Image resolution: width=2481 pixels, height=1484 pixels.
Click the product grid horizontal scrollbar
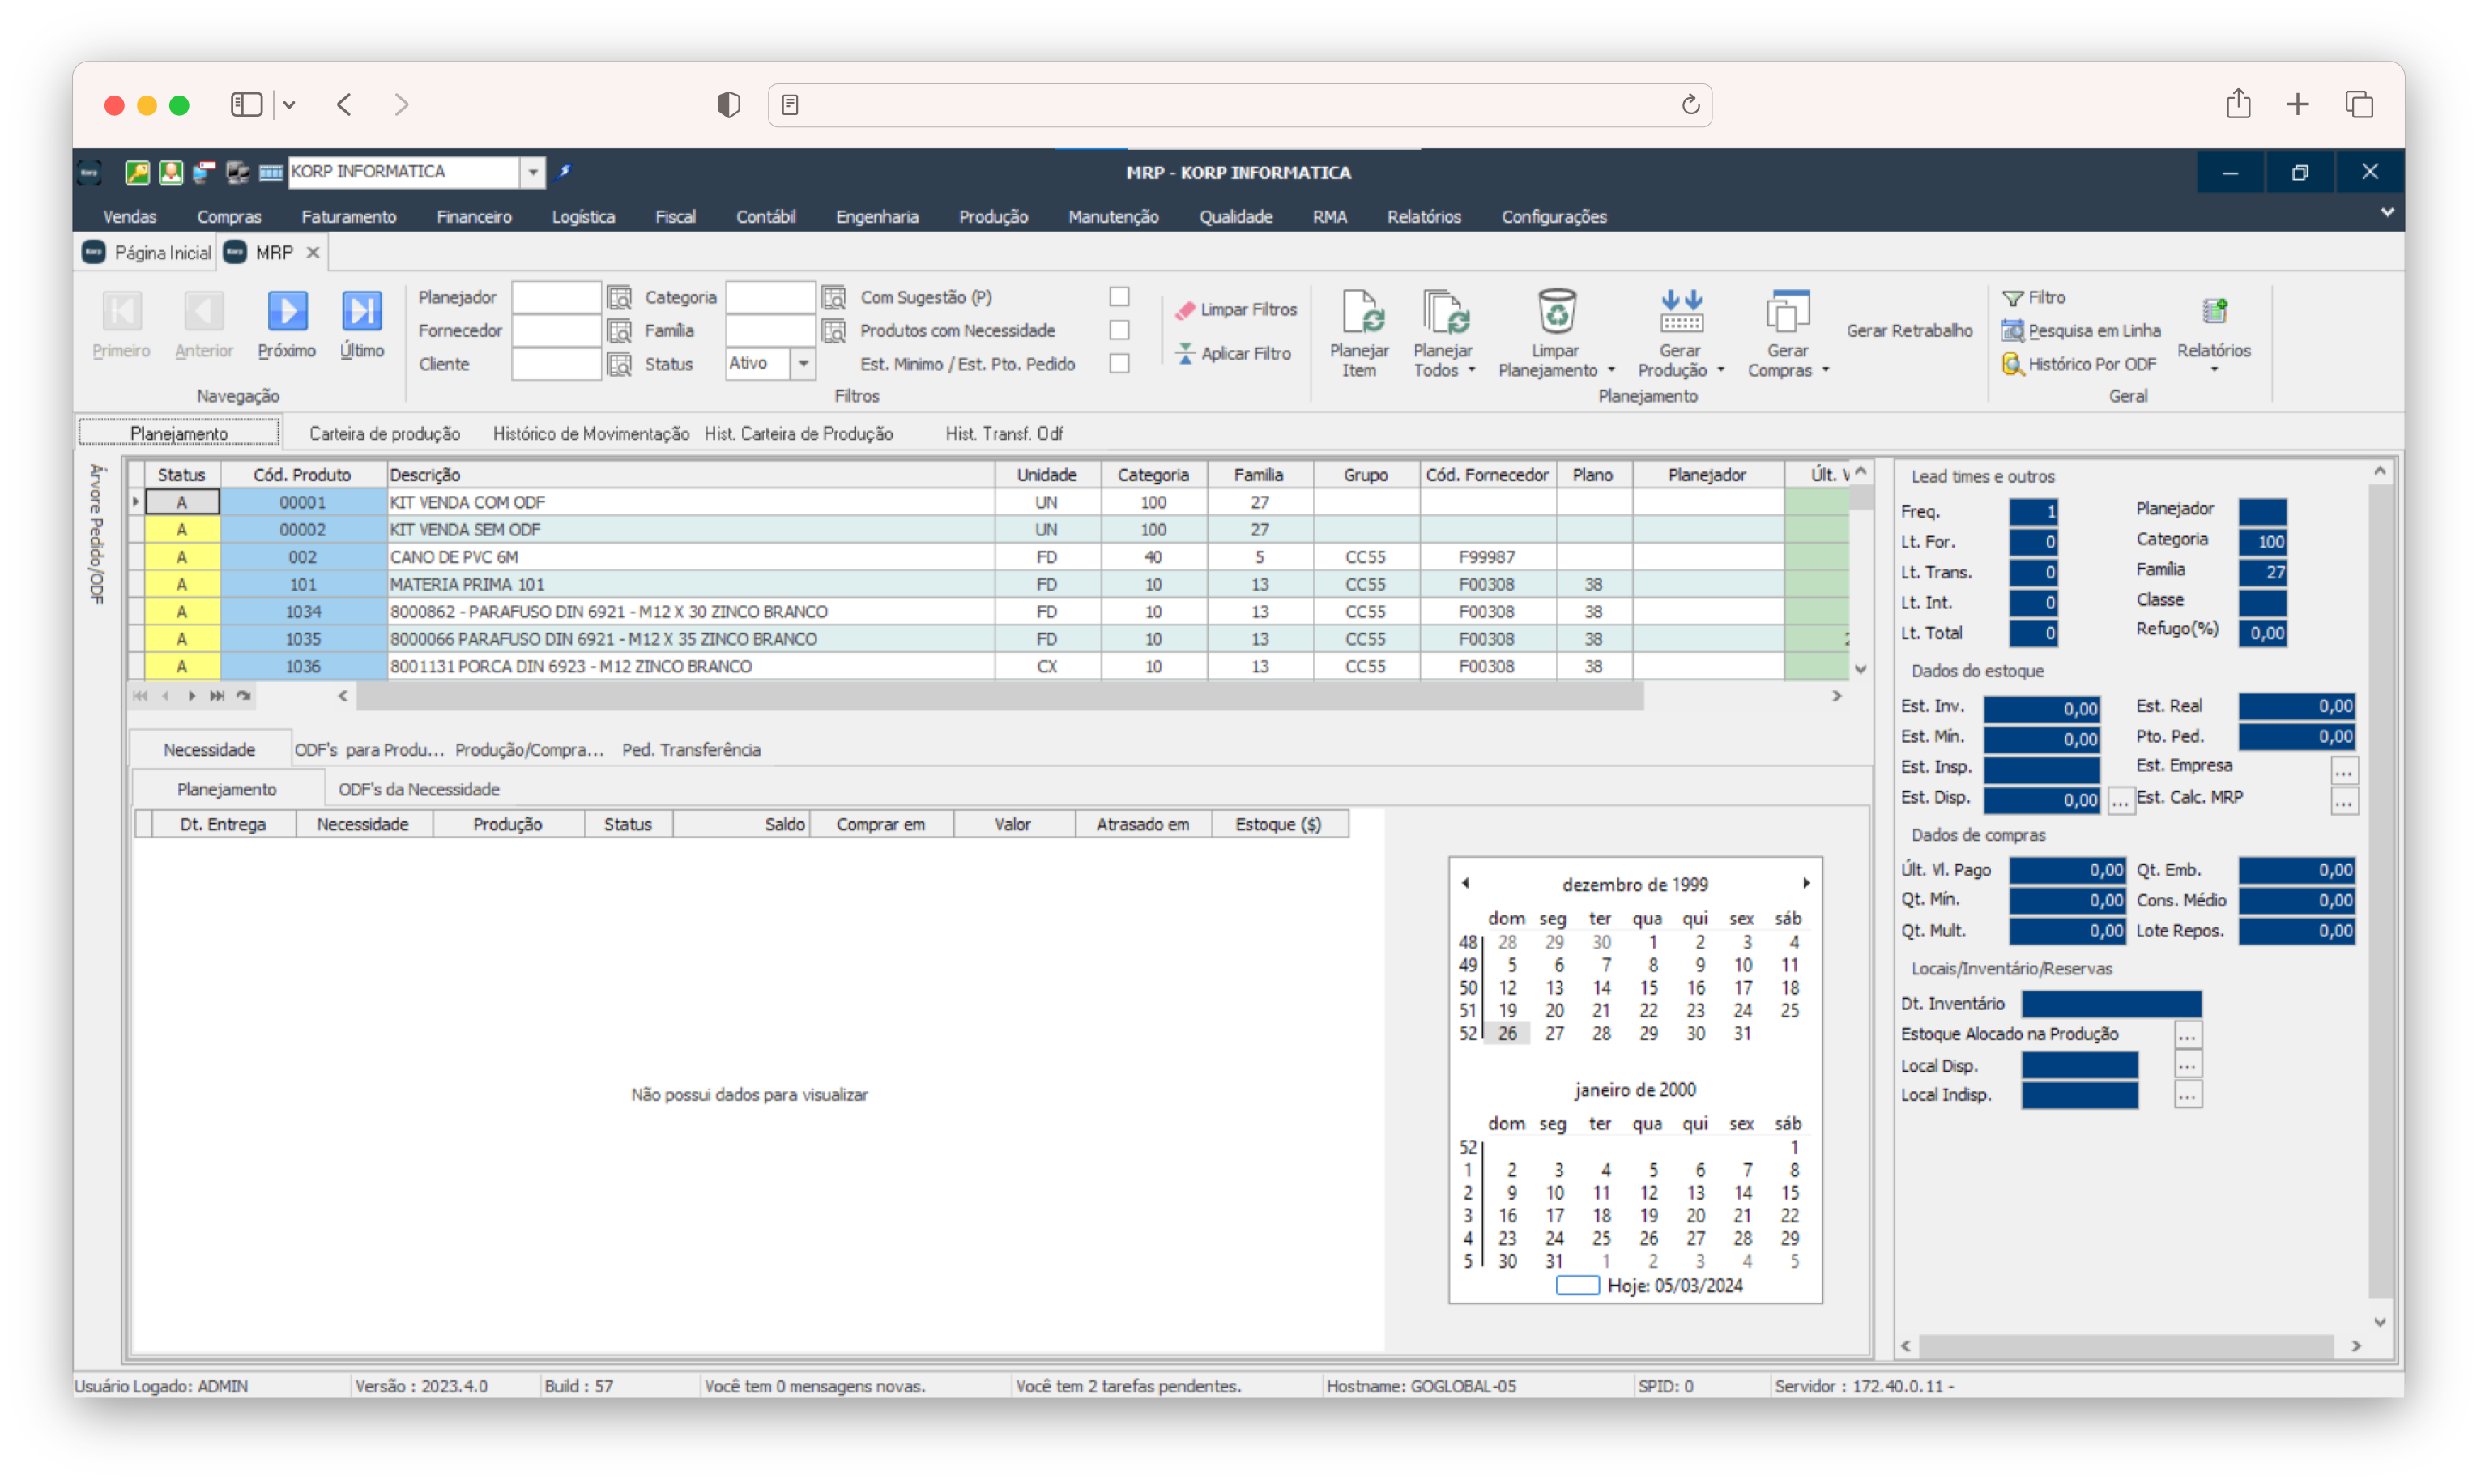tap(1000, 697)
